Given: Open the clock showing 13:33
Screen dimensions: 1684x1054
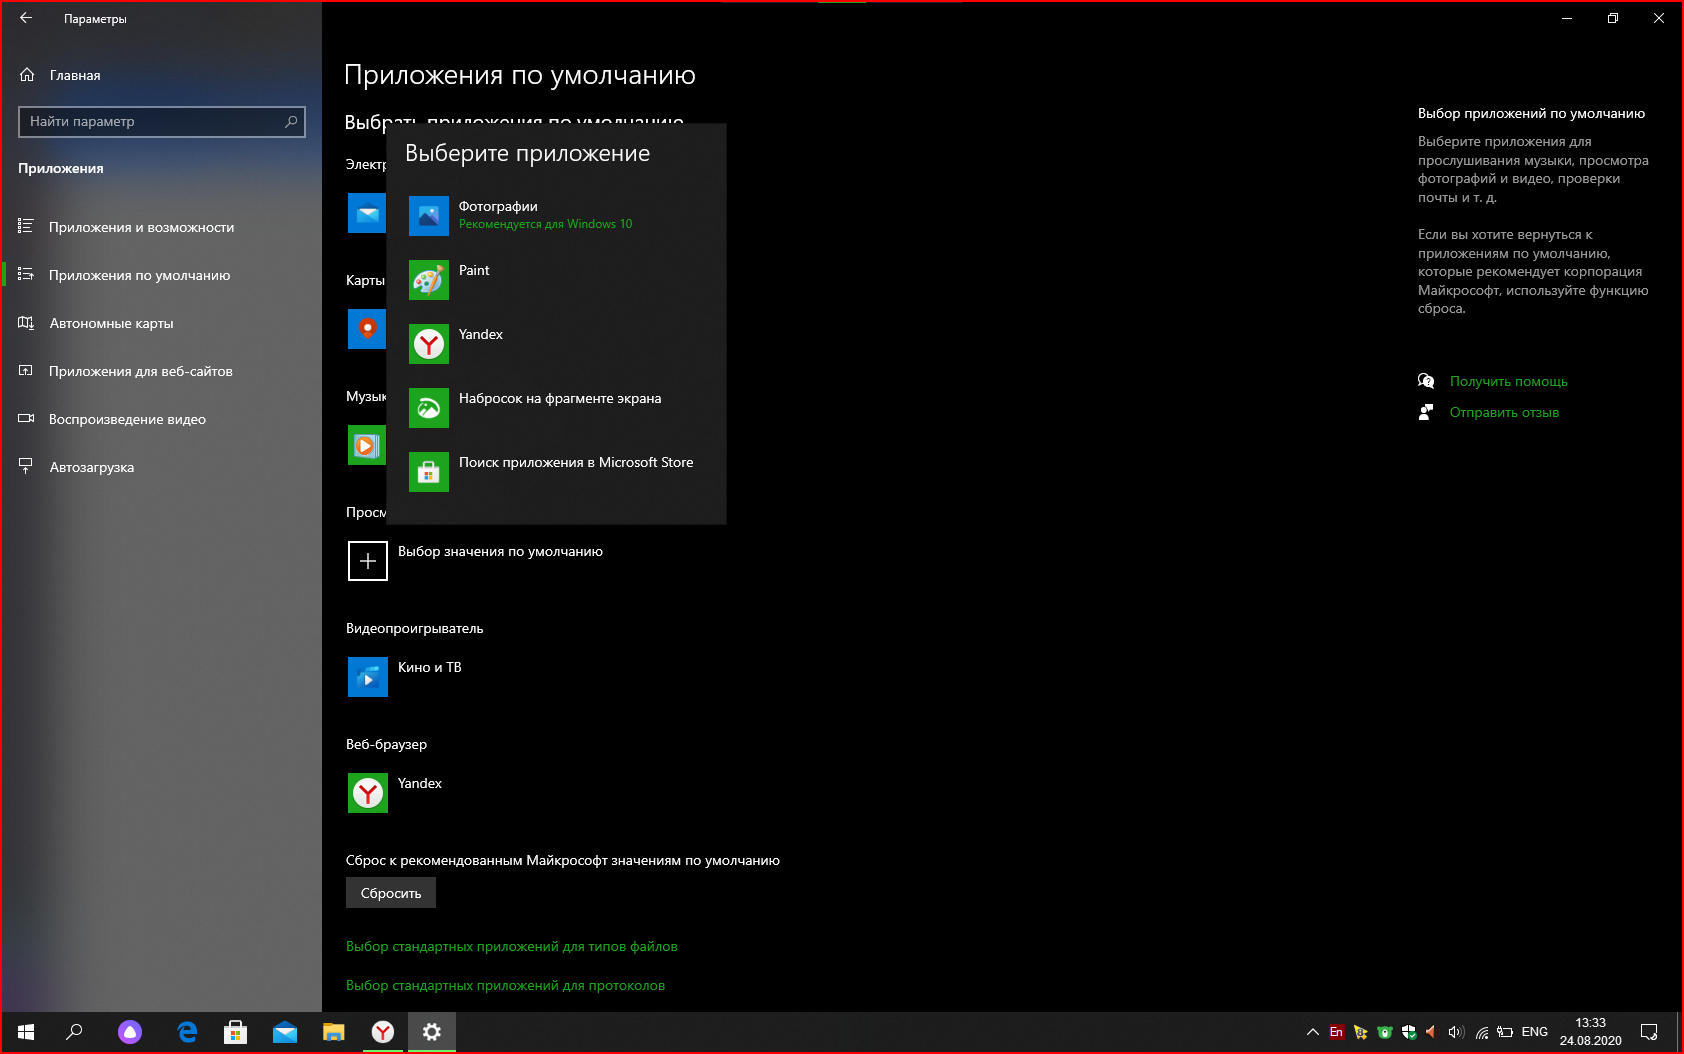Looking at the screenshot, I should [x=1590, y=1032].
